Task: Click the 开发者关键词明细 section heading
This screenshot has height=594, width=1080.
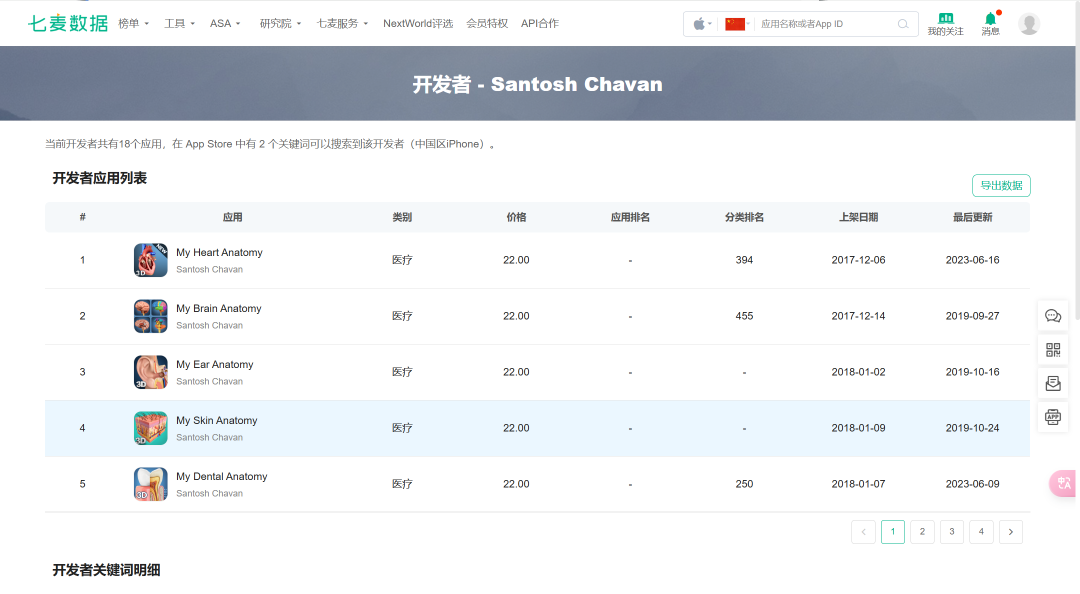Action: coord(106,570)
